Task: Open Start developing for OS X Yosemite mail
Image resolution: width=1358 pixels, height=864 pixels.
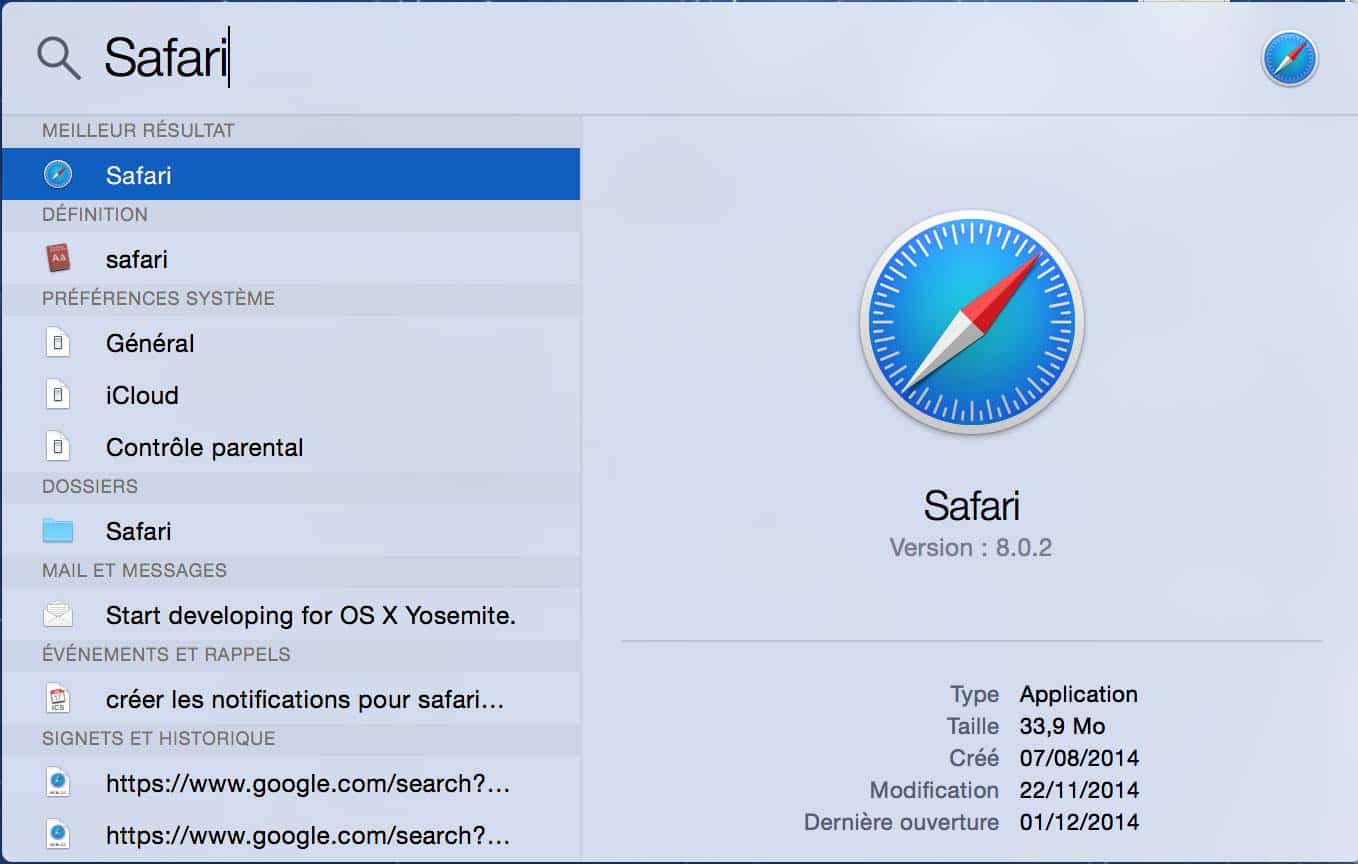Action: (x=291, y=615)
